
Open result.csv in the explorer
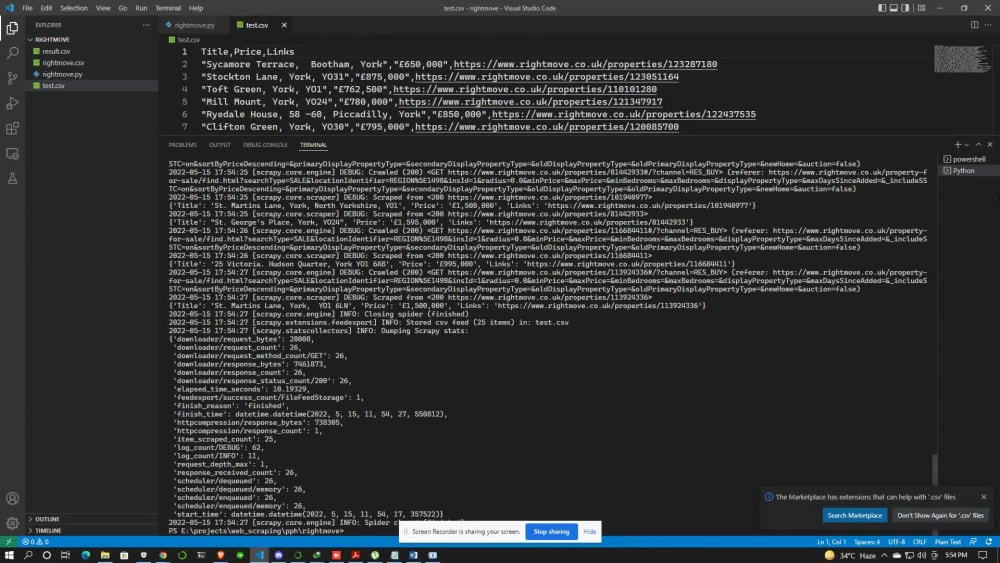pos(92,51)
